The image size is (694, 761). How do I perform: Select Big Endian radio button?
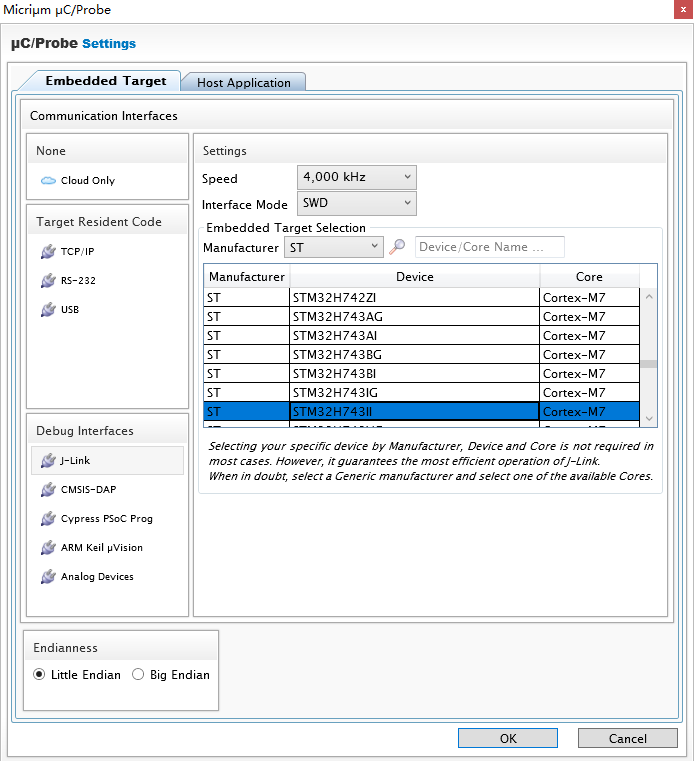(138, 675)
